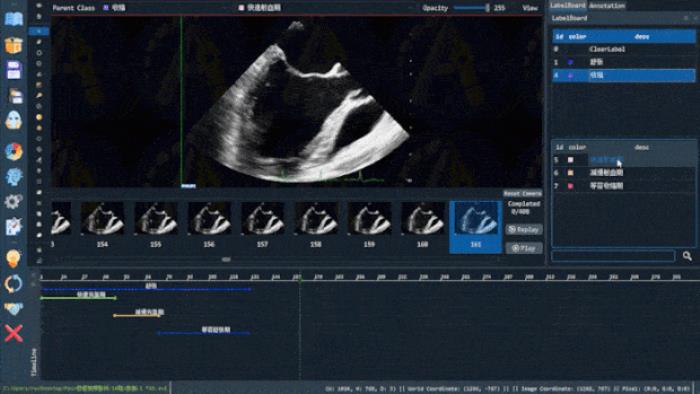The image size is (700, 394).
Task: Toggle the second checkbox in the top bar
Action: tap(241, 8)
